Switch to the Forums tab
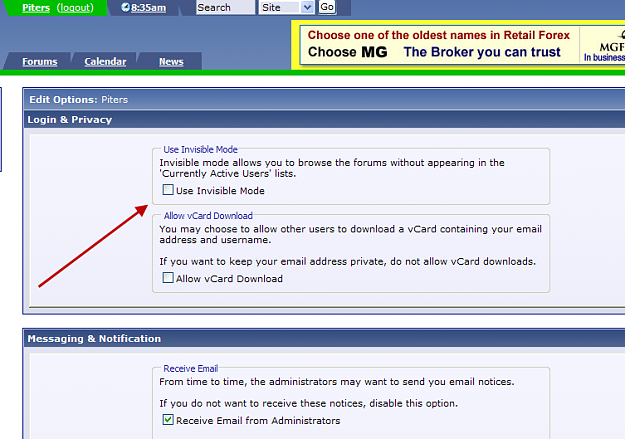This screenshot has width=625, height=439. 39,61
